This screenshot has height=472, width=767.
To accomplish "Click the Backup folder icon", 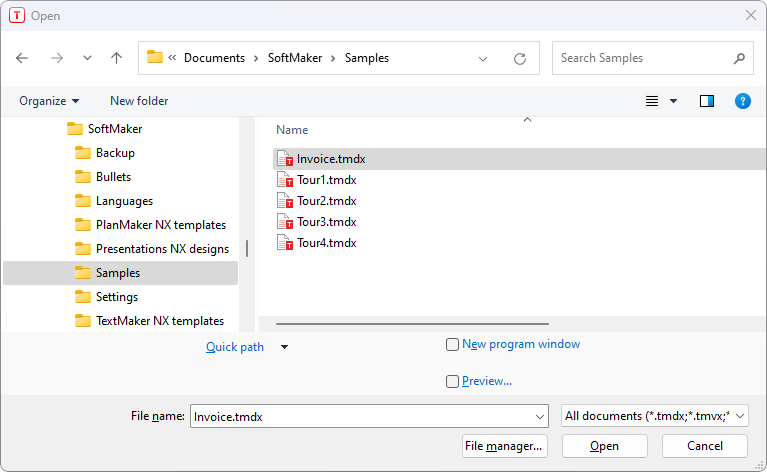I will pos(83,153).
